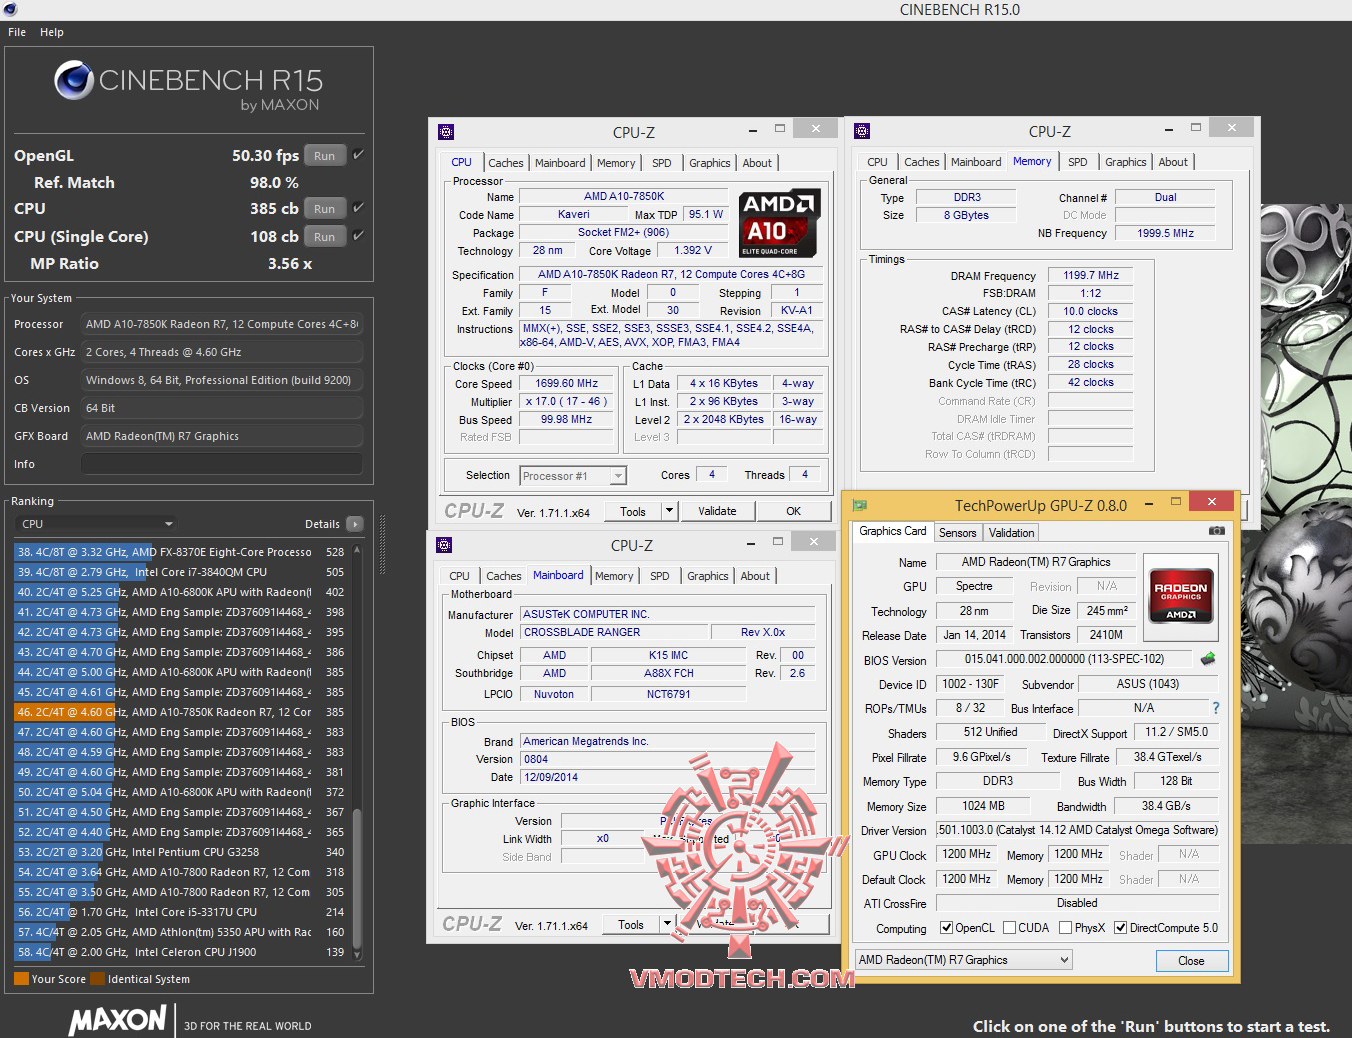This screenshot has width=1352, height=1038.
Task: Open Mainboard tab in CPU-Z Memory window
Action: coord(976,162)
